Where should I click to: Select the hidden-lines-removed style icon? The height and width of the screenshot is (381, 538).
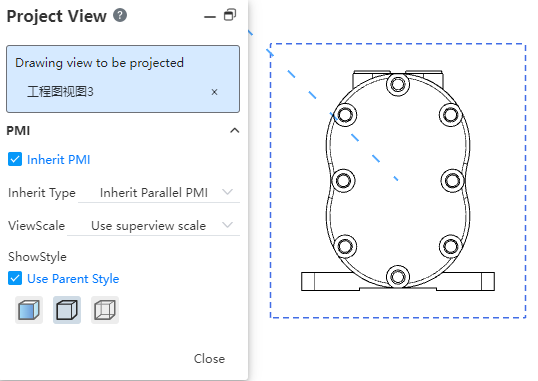[67, 310]
